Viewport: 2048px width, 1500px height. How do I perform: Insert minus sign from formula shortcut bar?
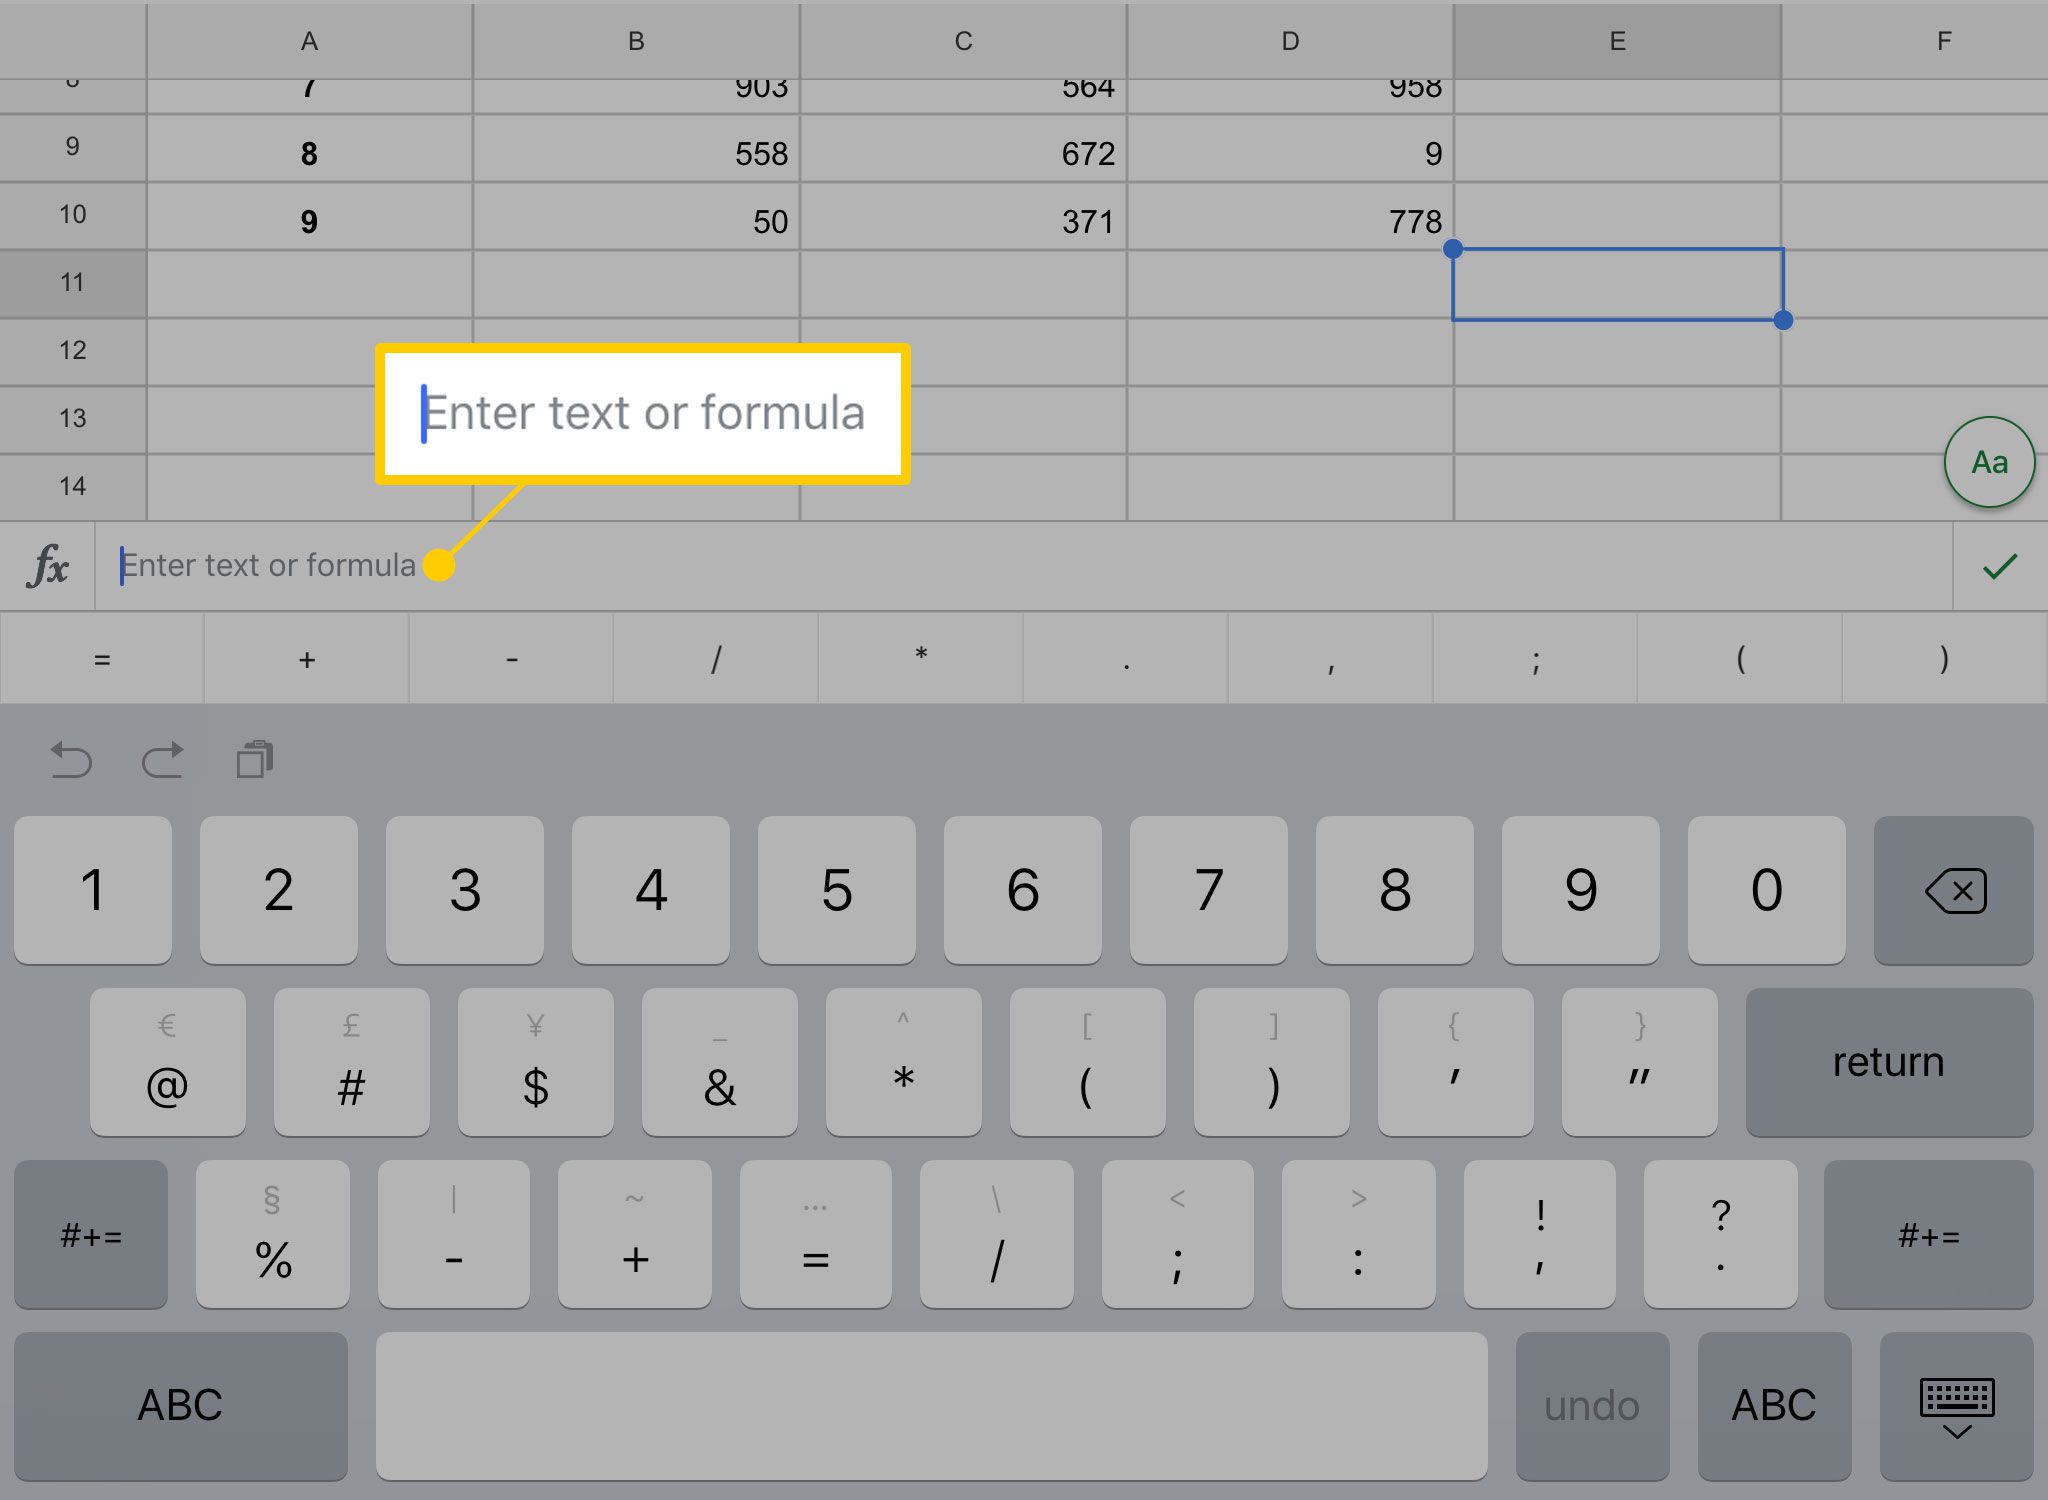512,659
